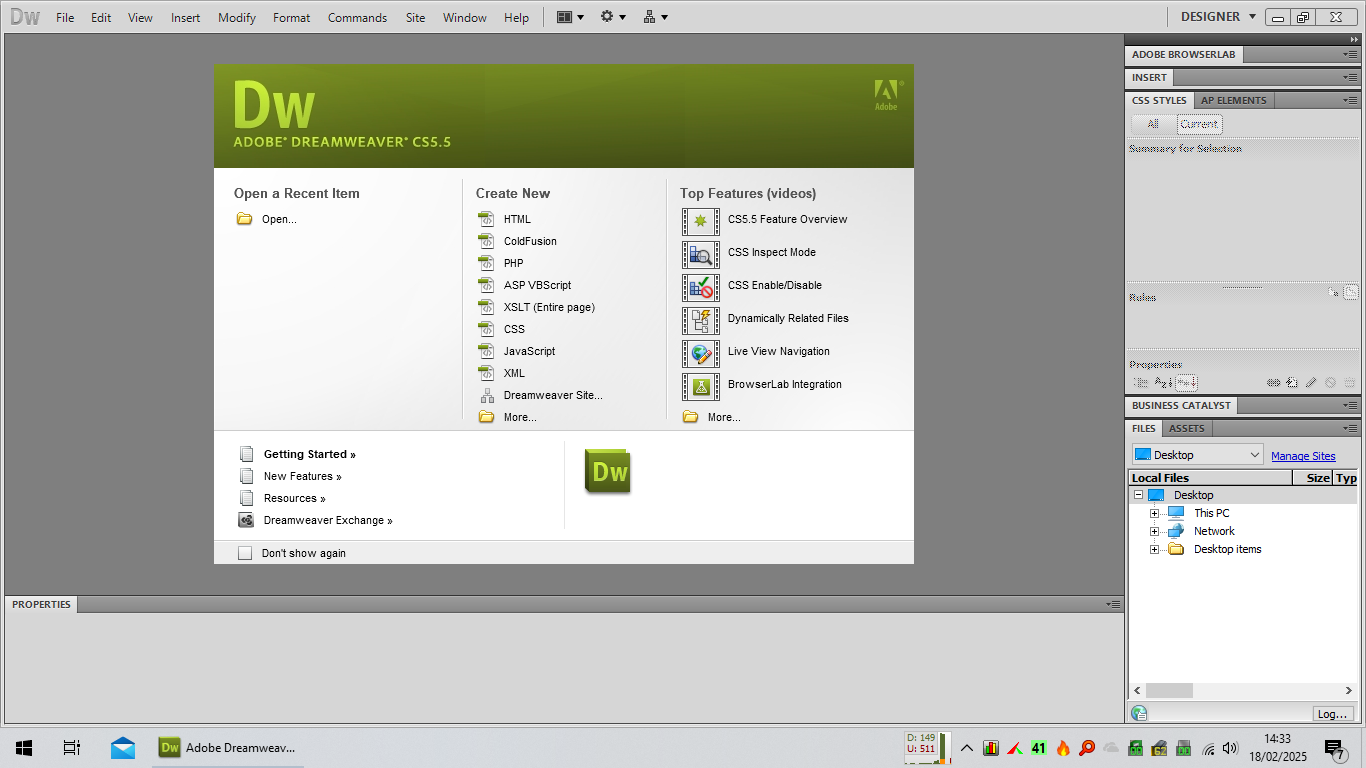
Task: Play the Dynamically Related Files video icon
Action: tap(701, 320)
